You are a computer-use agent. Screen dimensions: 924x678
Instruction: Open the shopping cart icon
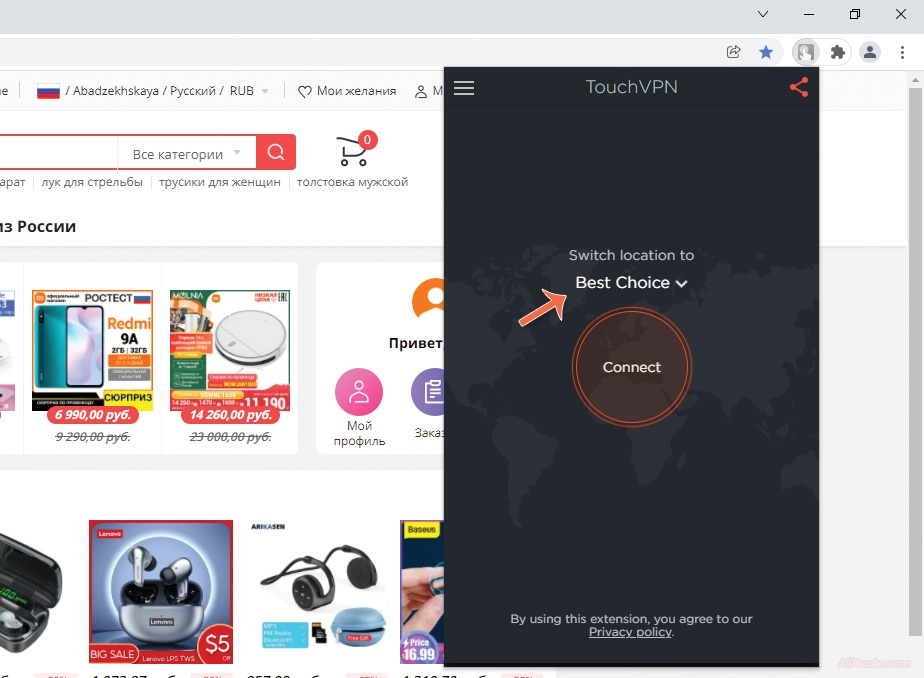353,152
